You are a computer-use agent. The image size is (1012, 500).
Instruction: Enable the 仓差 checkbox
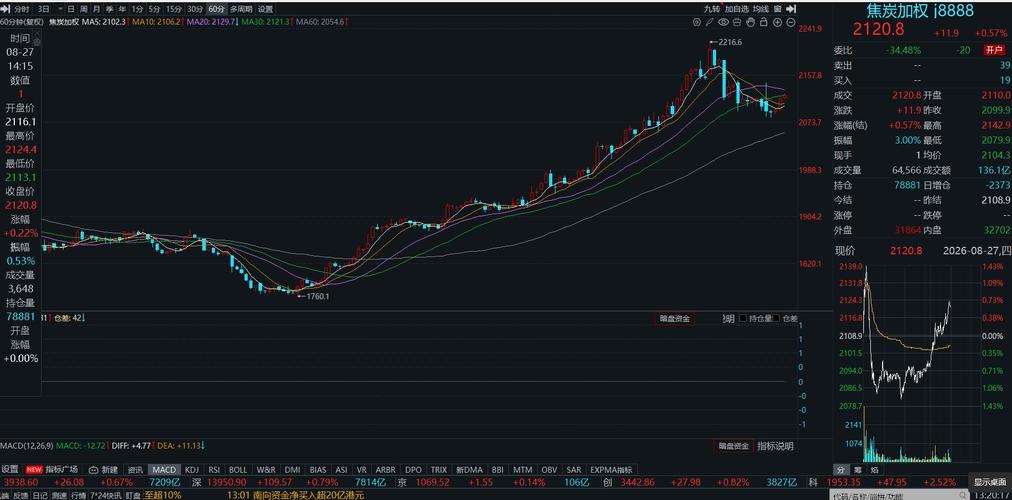tap(777, 318)
